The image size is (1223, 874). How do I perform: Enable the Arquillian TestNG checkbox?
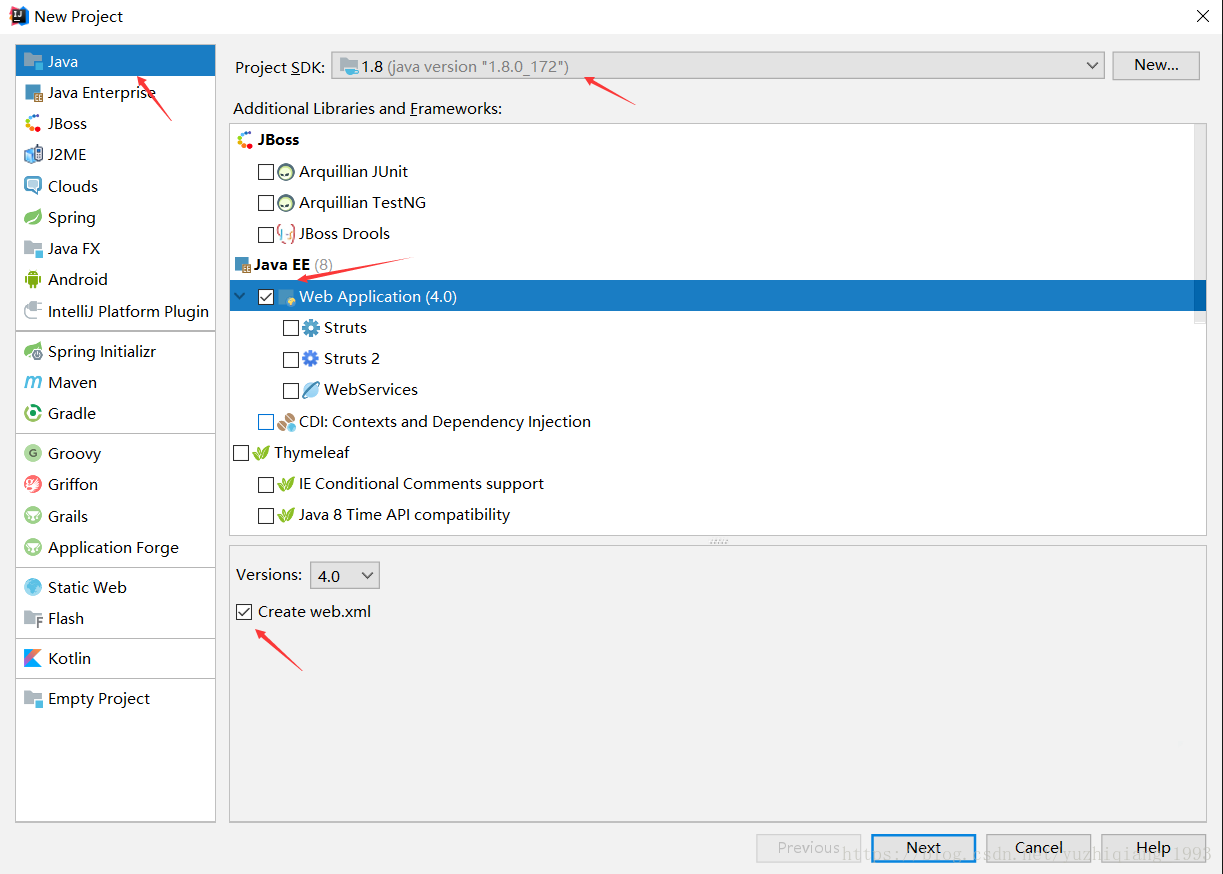pos(266,203)
